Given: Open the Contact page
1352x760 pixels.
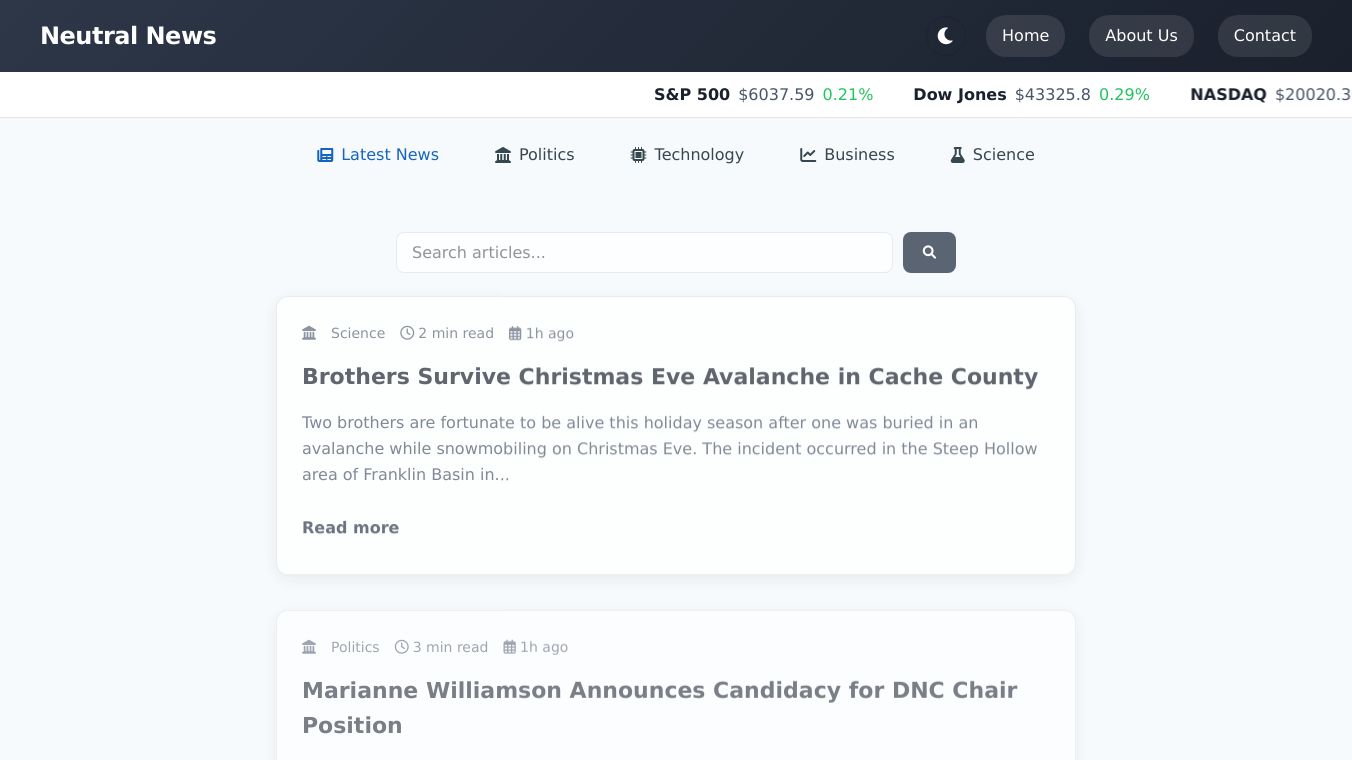Looking at the screenshot, I should click(x=1264, y=36).
